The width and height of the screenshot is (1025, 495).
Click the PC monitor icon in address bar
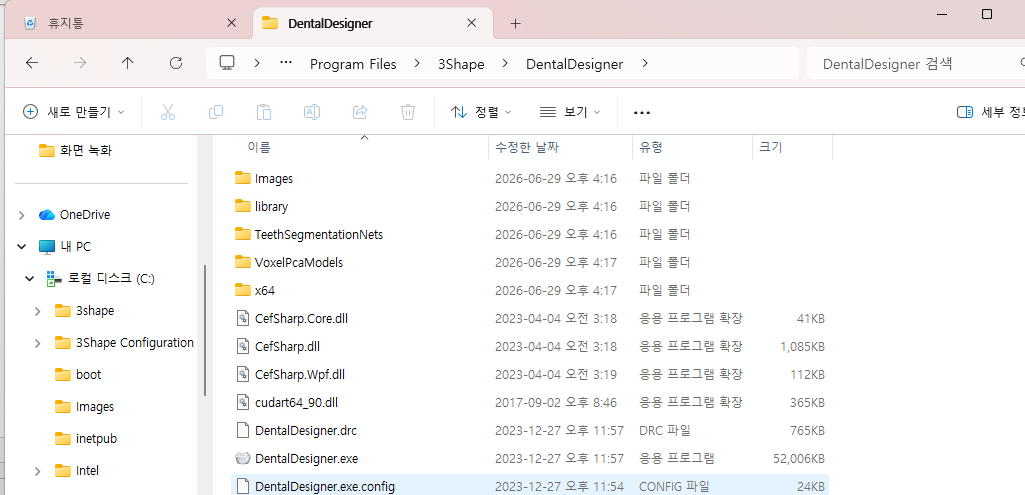coord(227,63)
